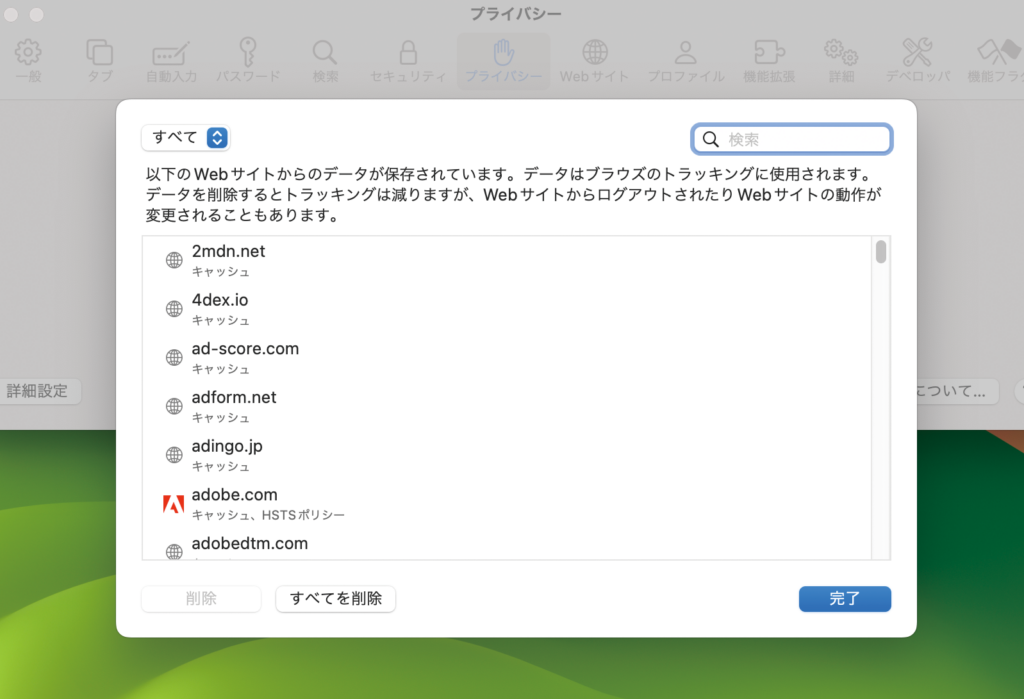Open the タブ (Tabs) settings pane
Viewport: 1024px width, 699px height.
click(x=99, y=61)
